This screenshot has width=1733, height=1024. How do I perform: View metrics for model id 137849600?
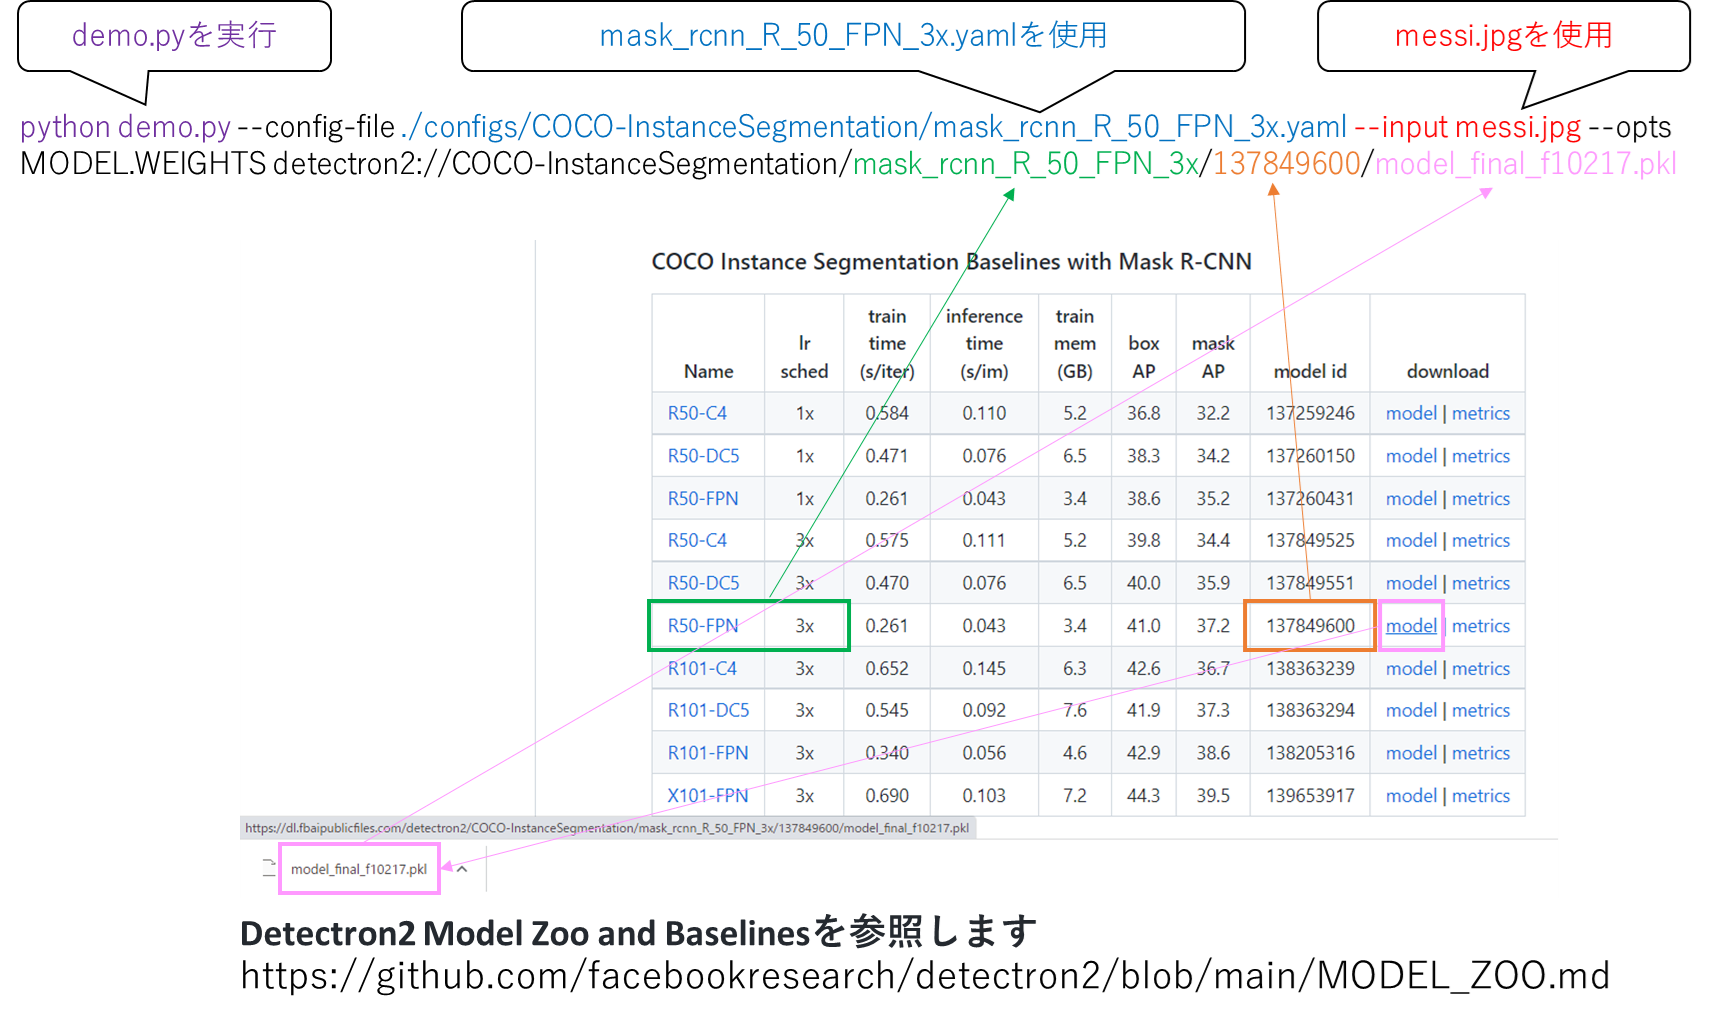[1480, 626]
